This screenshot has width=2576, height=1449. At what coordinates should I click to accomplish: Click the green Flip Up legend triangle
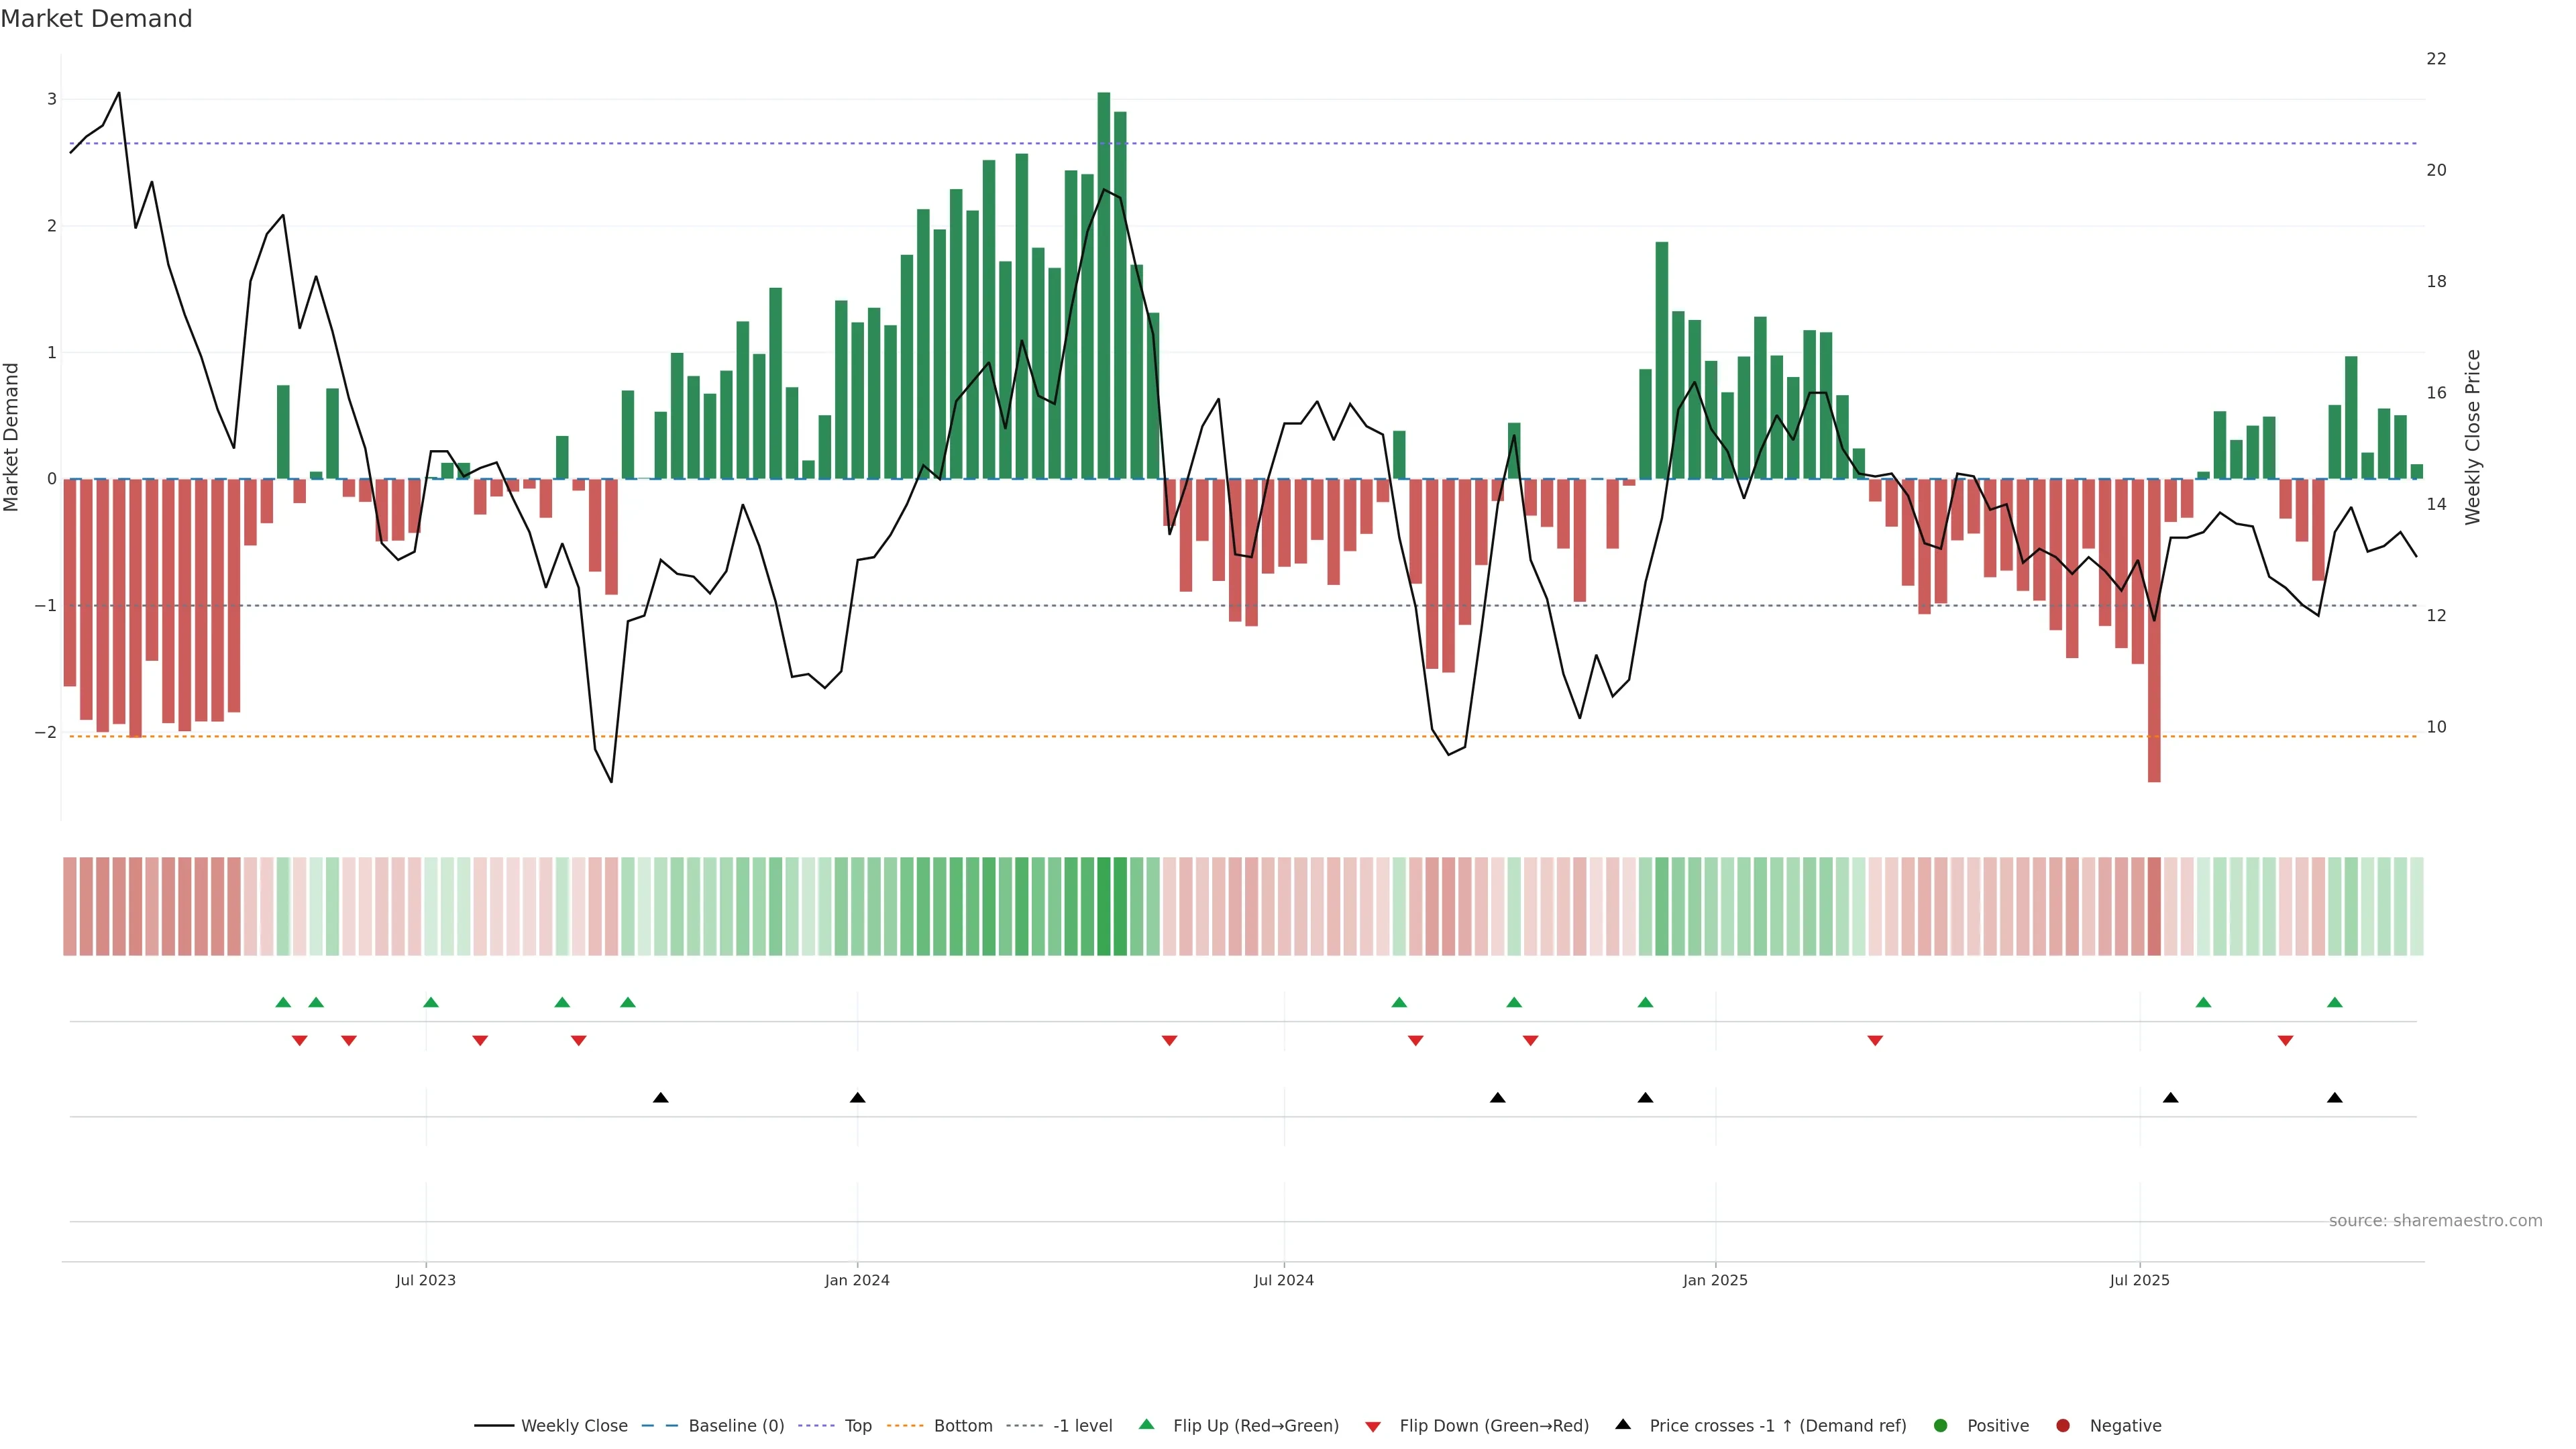[1146, 1424]
